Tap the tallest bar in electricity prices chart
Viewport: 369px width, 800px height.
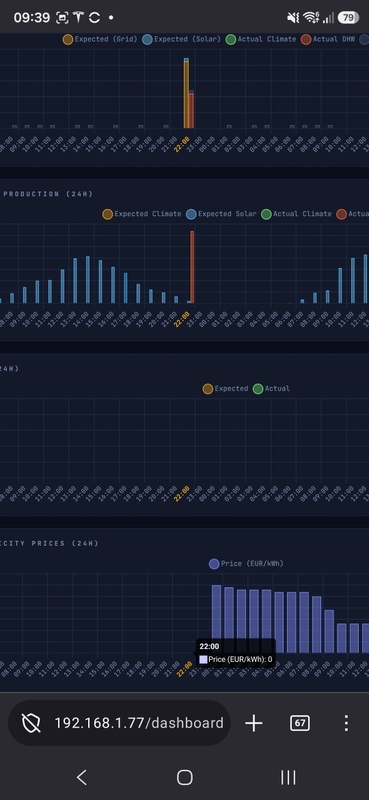(216, 619)
